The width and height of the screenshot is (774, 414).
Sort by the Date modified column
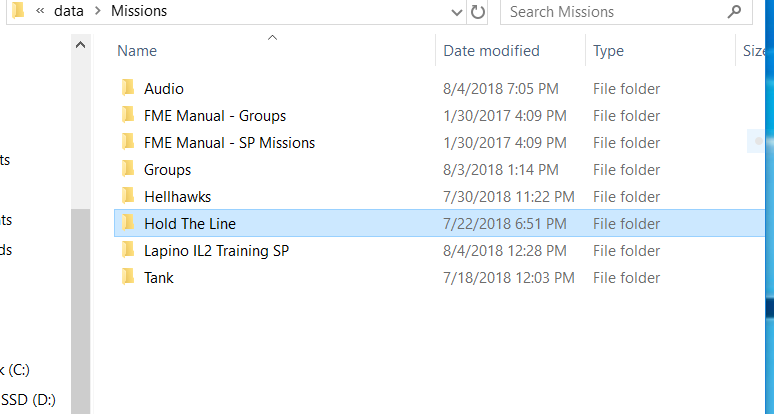[491, 51]
